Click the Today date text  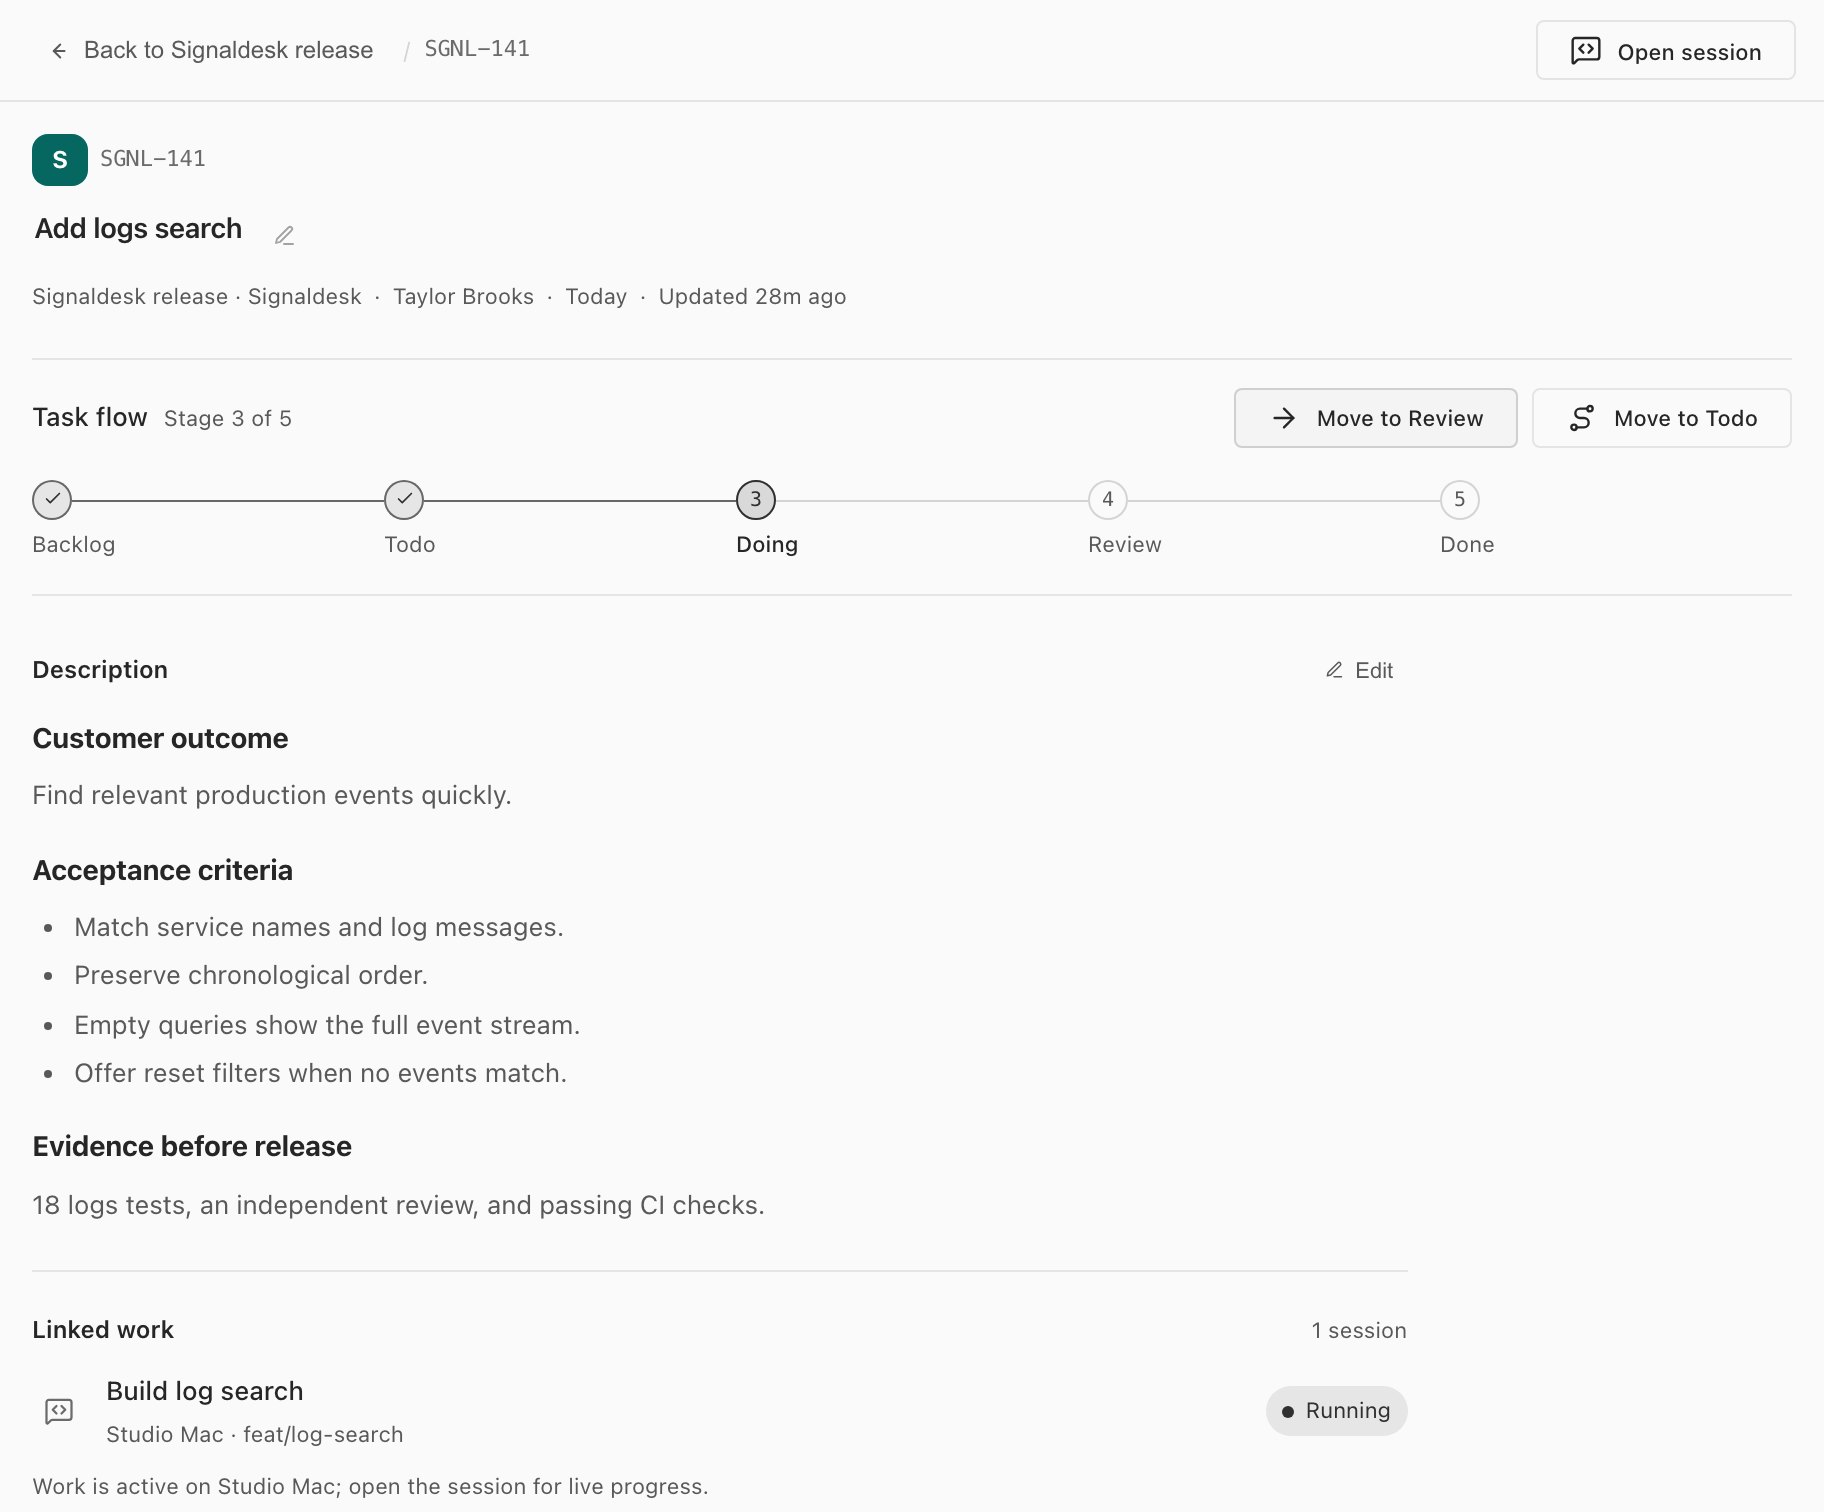pyautogui.click(x=596, y=297)
